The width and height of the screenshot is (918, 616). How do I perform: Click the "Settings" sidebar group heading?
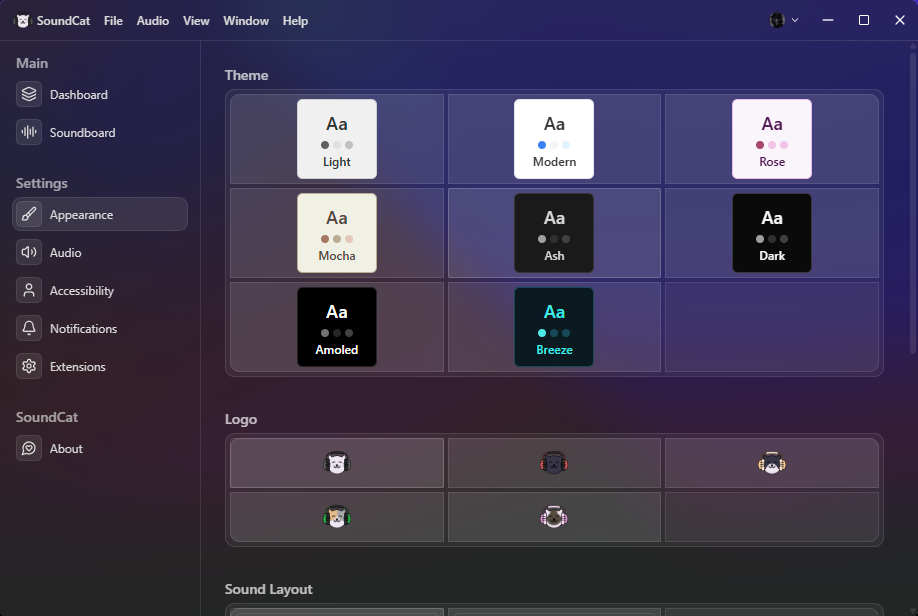pyautogui.click(x=42, y=183)
